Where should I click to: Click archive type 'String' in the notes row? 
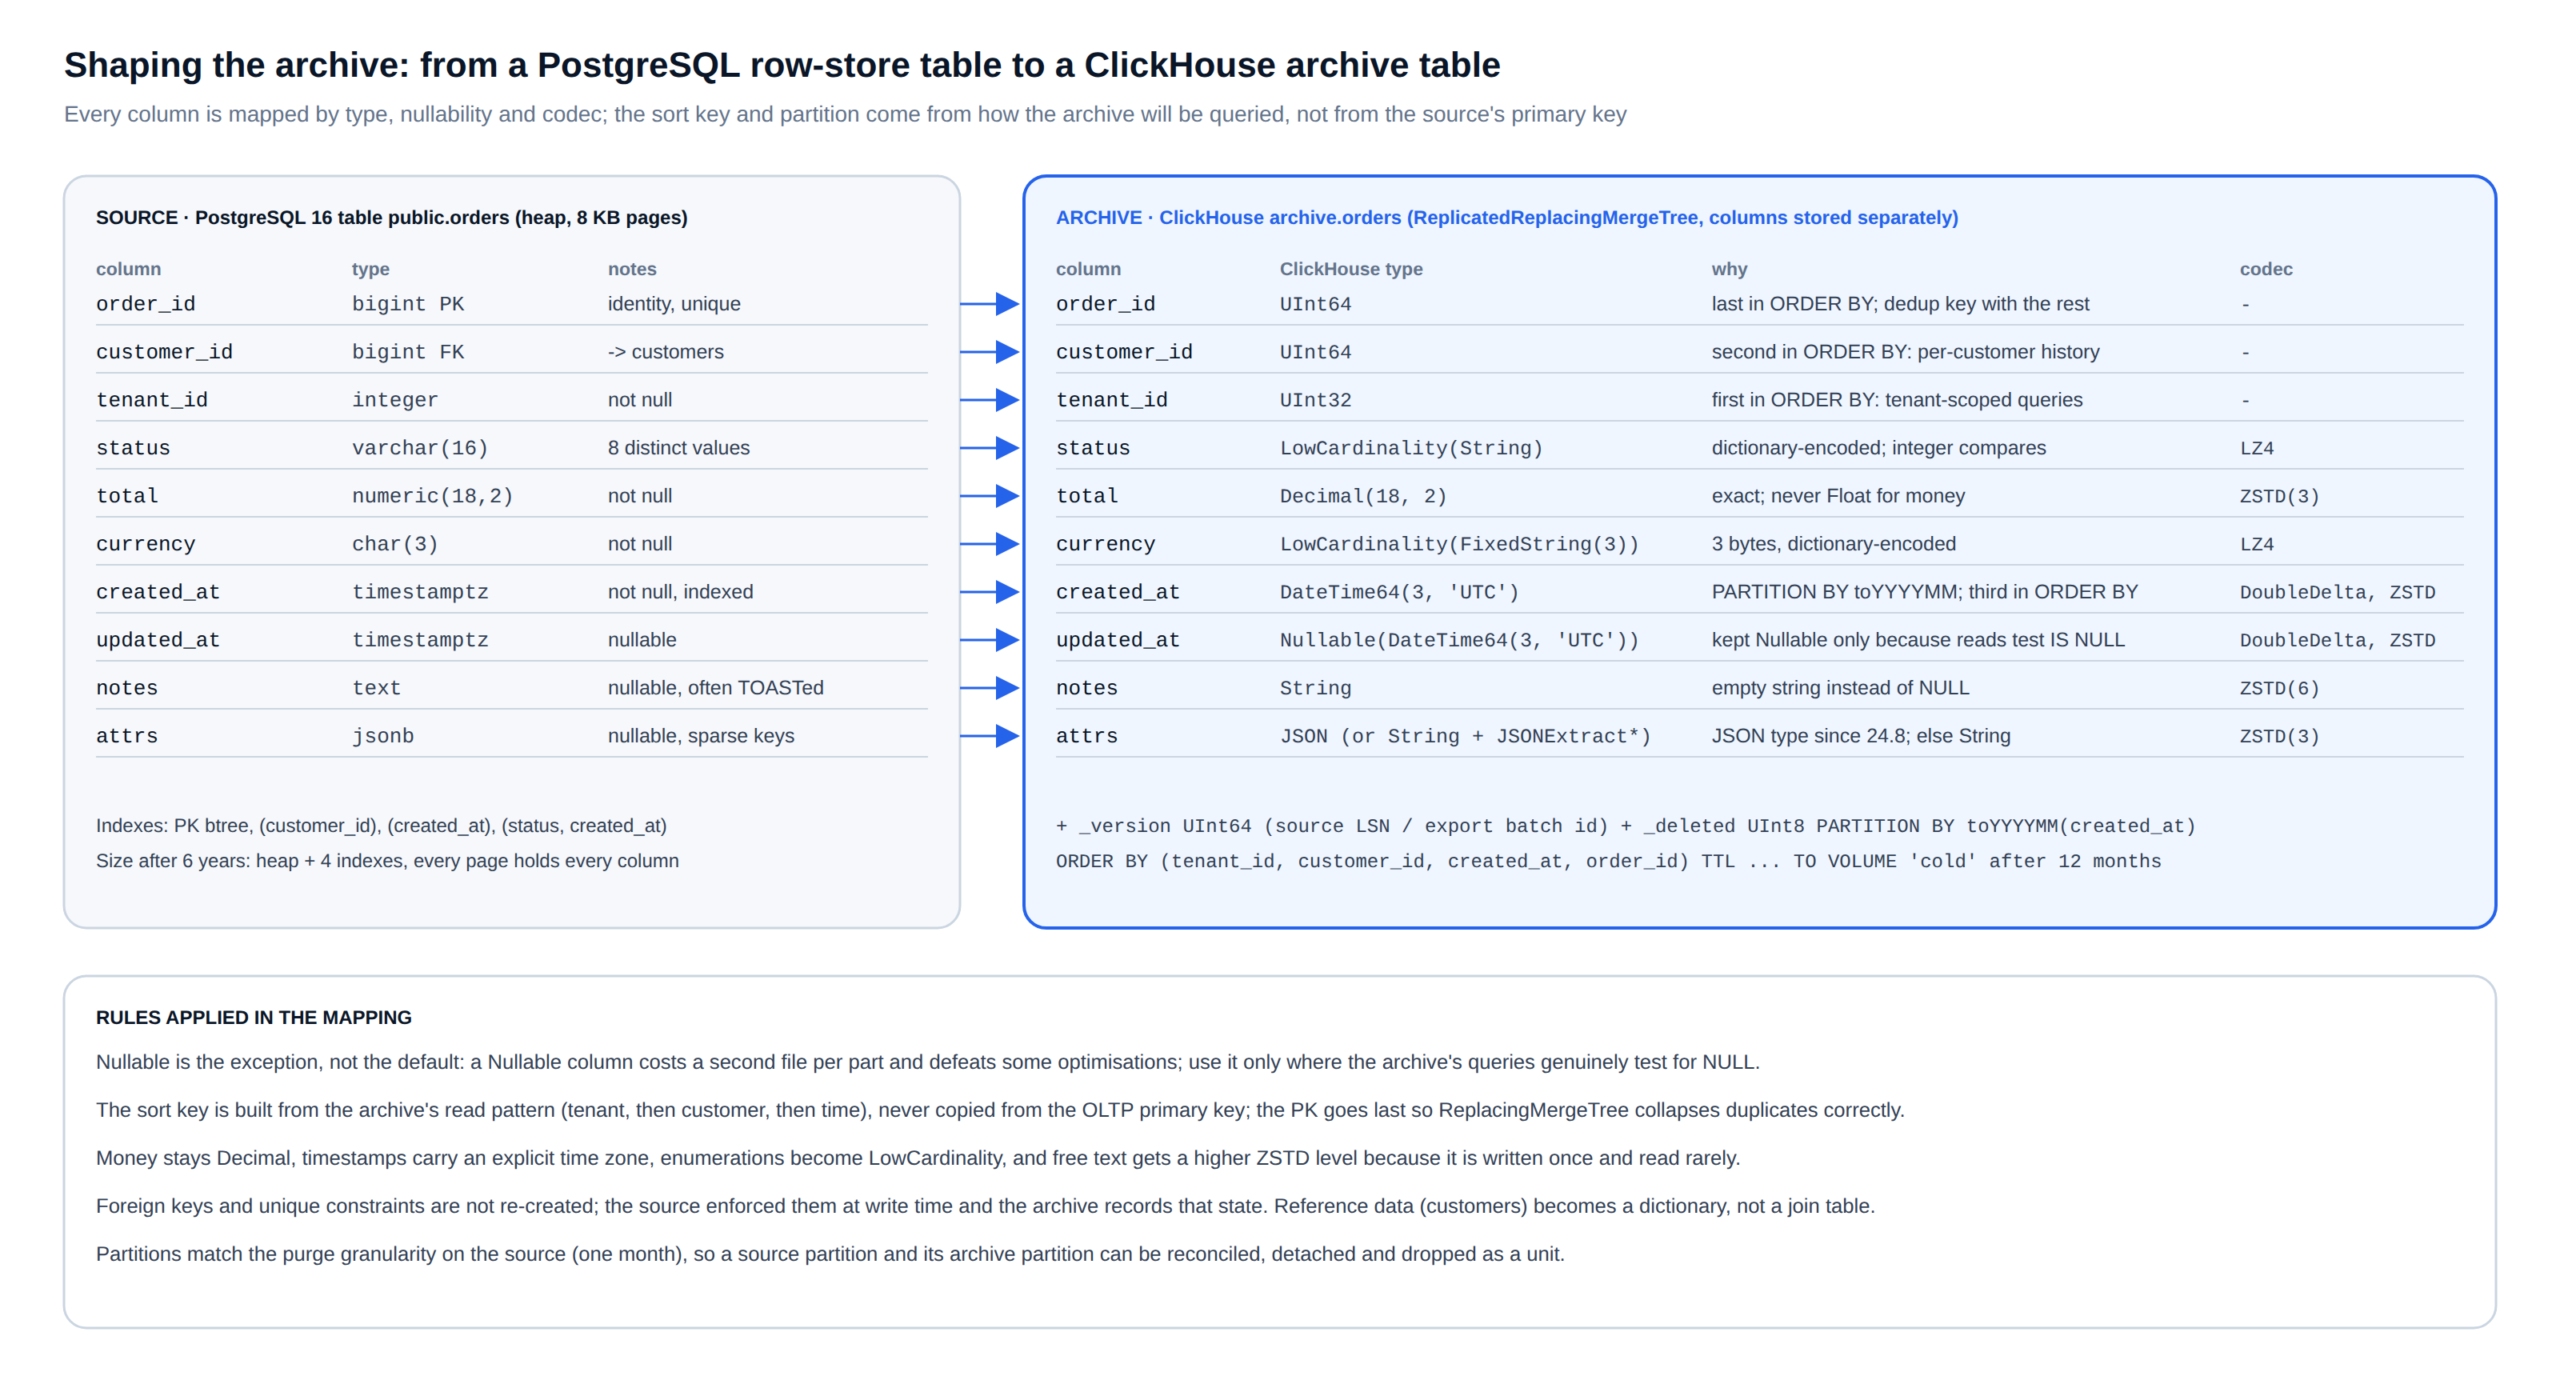point(1315,688)
